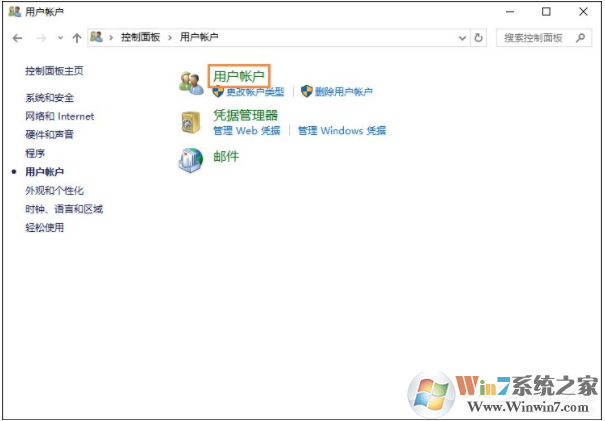This screenshot has height=421, width=605.
Task: Go back using the back arrow
Action: tap(17, 38)
